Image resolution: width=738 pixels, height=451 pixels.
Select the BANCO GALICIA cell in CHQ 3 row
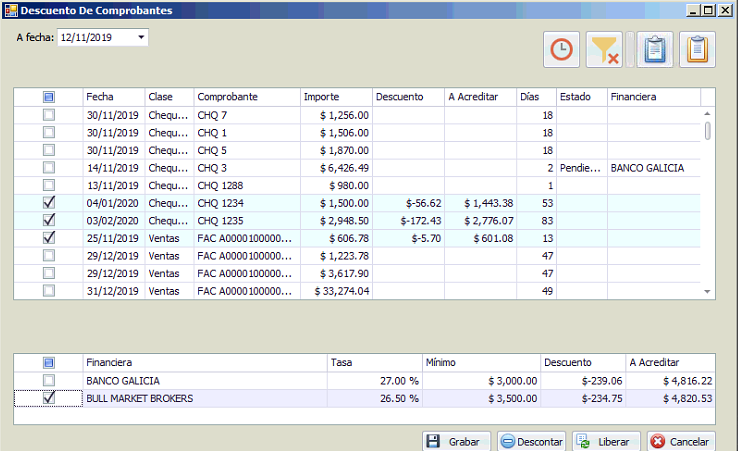[654, 168]
